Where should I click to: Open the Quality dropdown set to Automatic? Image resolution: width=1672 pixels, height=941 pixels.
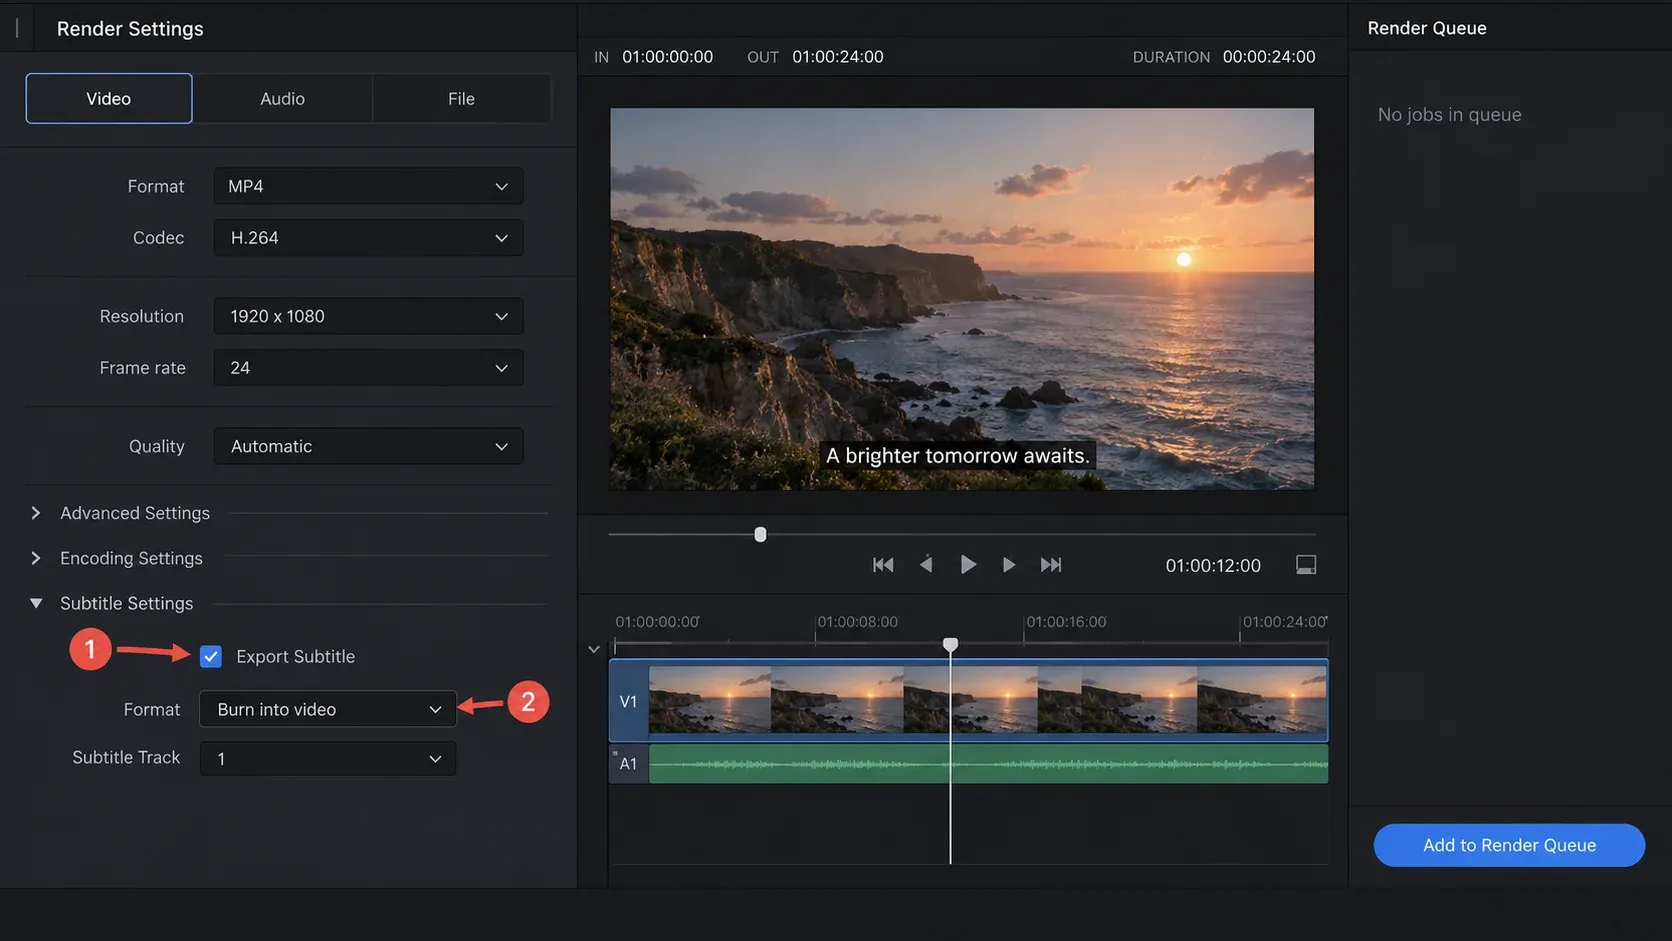pos(368,446)
